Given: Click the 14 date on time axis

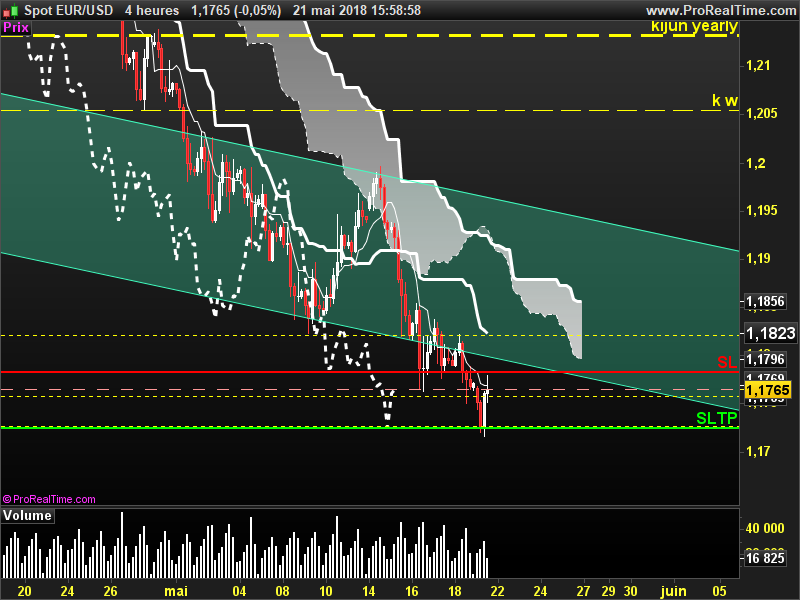Looking at the screenshot, I should 368,591.
